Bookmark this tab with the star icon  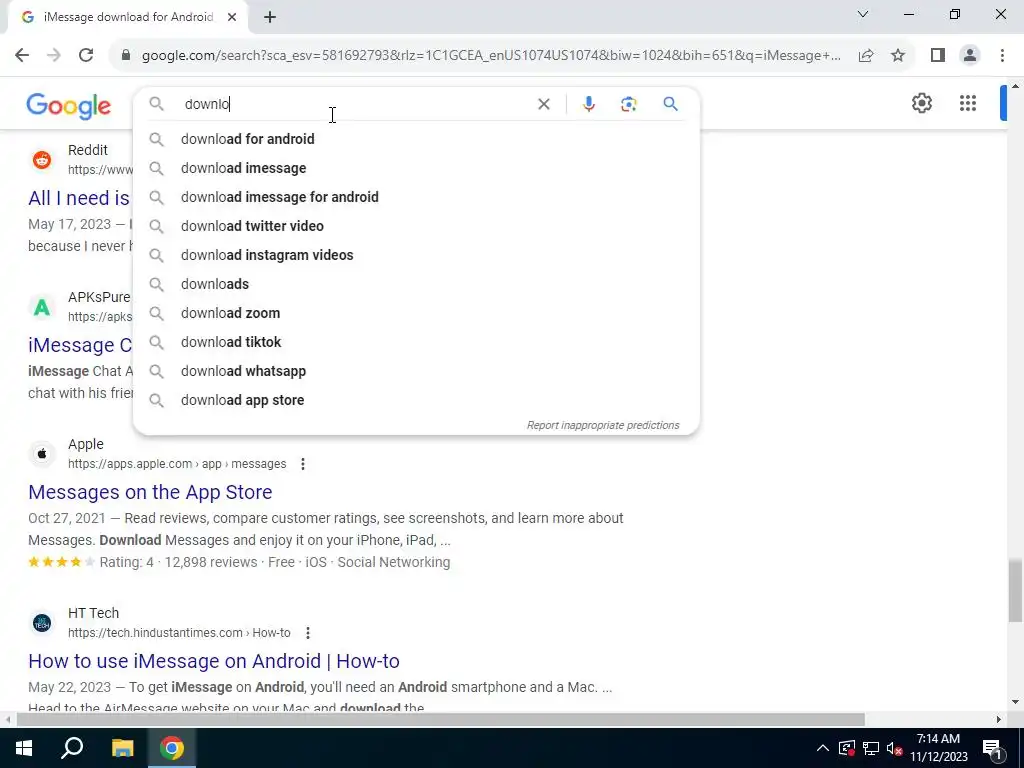(x=898, y=56)
